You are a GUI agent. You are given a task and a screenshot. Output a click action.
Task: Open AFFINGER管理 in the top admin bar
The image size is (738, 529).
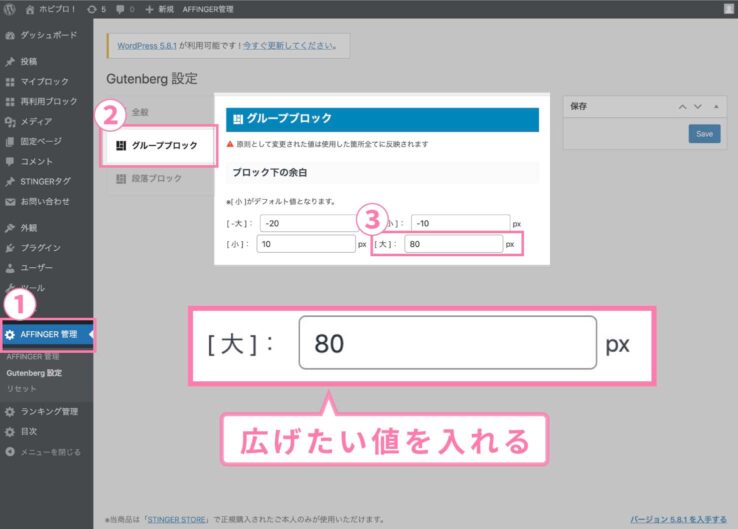coord(208,9)
